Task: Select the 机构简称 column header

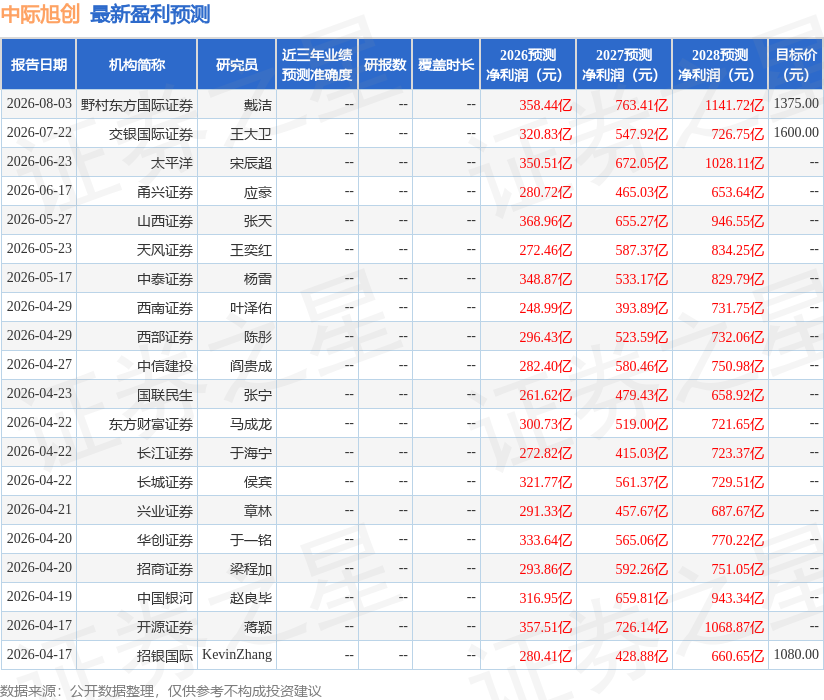Action: 137,65
